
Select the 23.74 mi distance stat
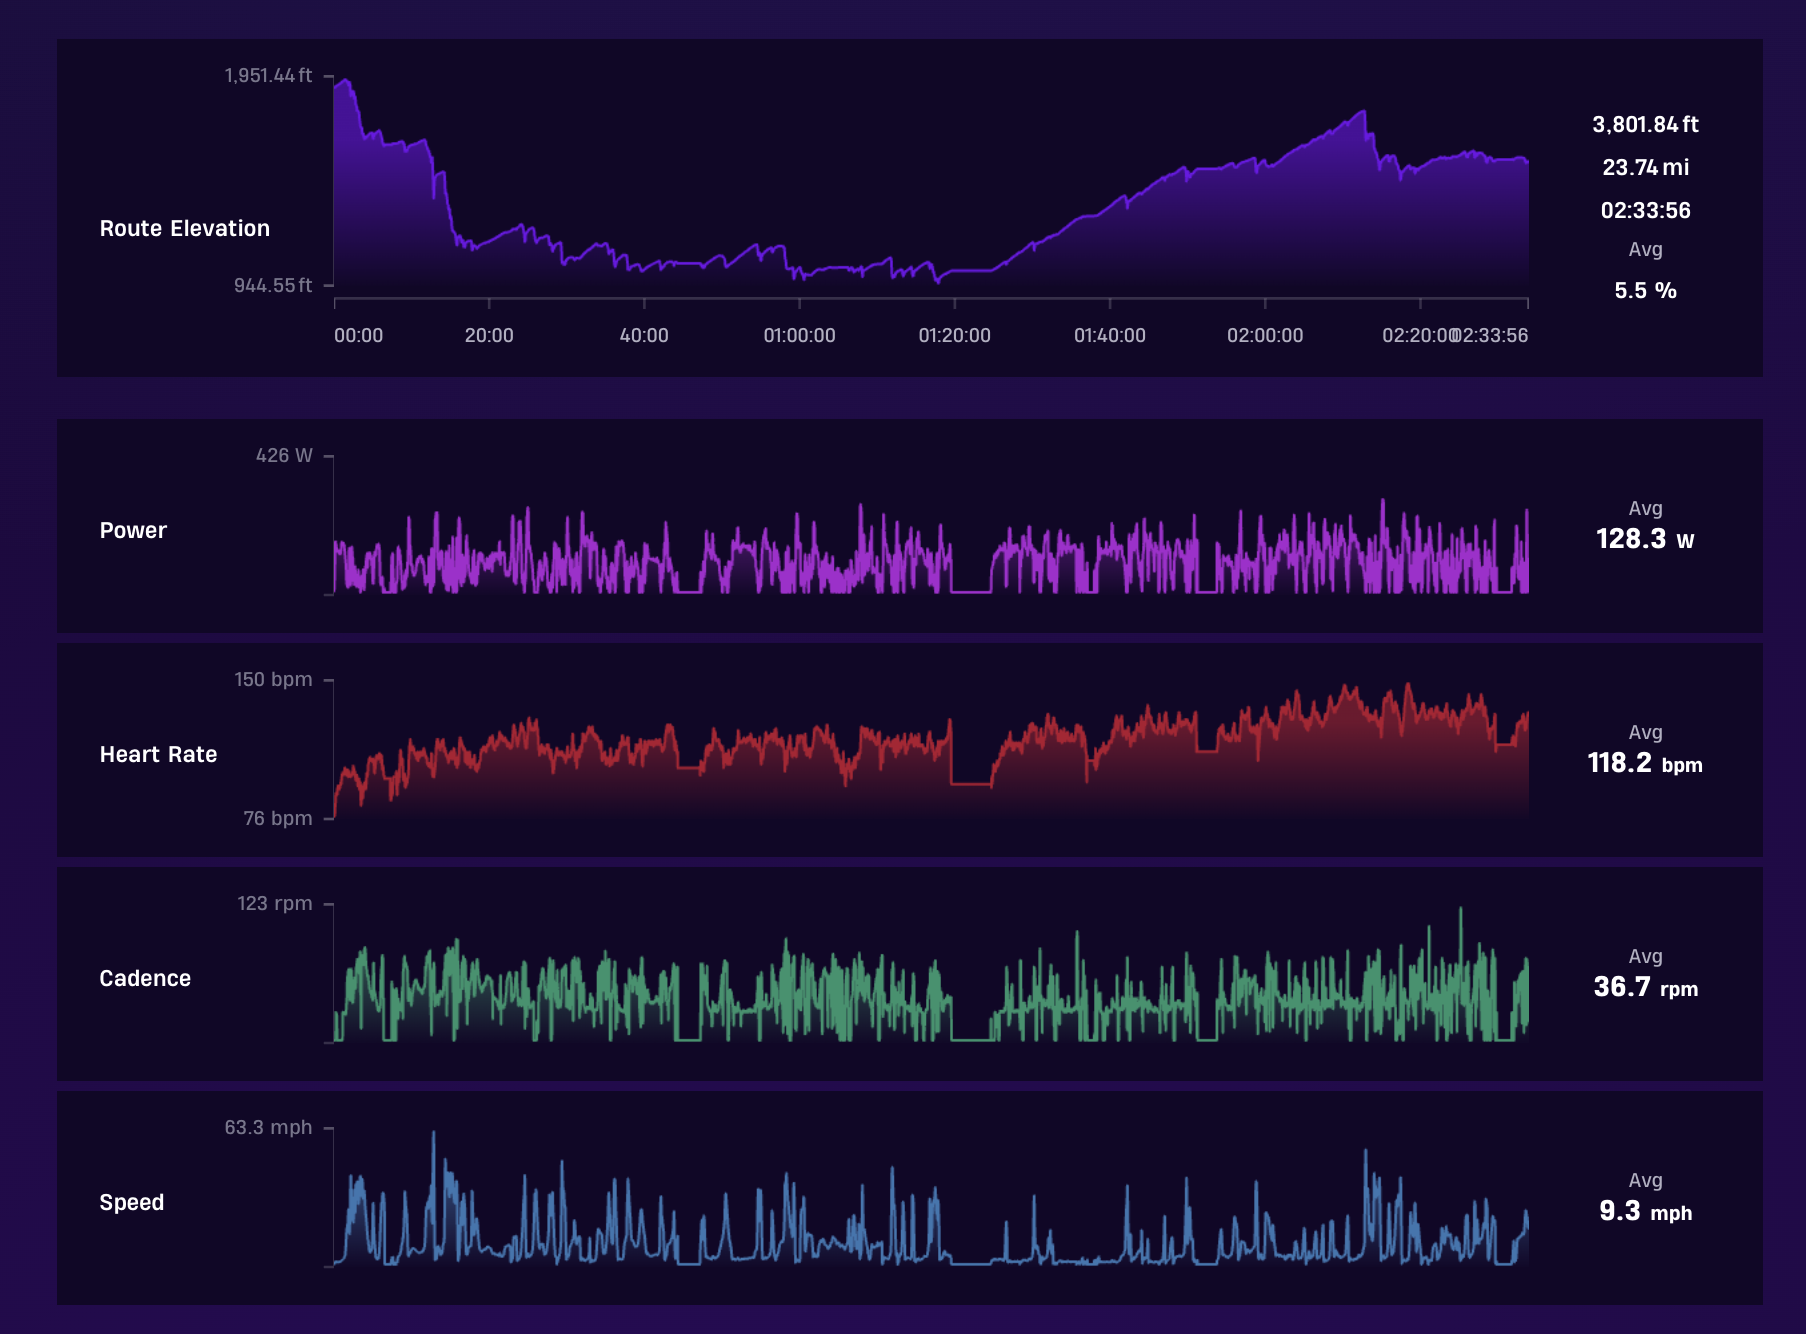[1645, 168]
